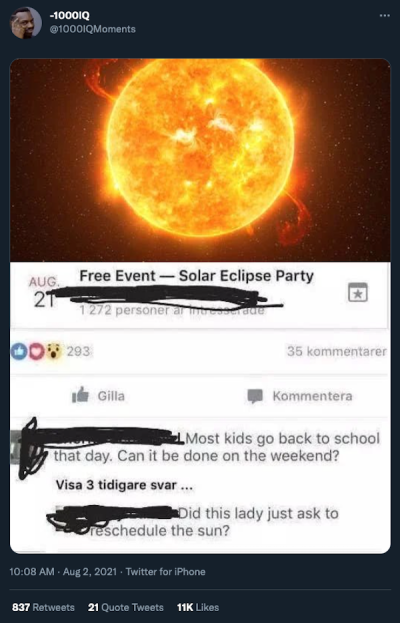
Task: Click the Free Event Solar Eclipse Party title
Action: pyautogui.click(x=197, y=275)
